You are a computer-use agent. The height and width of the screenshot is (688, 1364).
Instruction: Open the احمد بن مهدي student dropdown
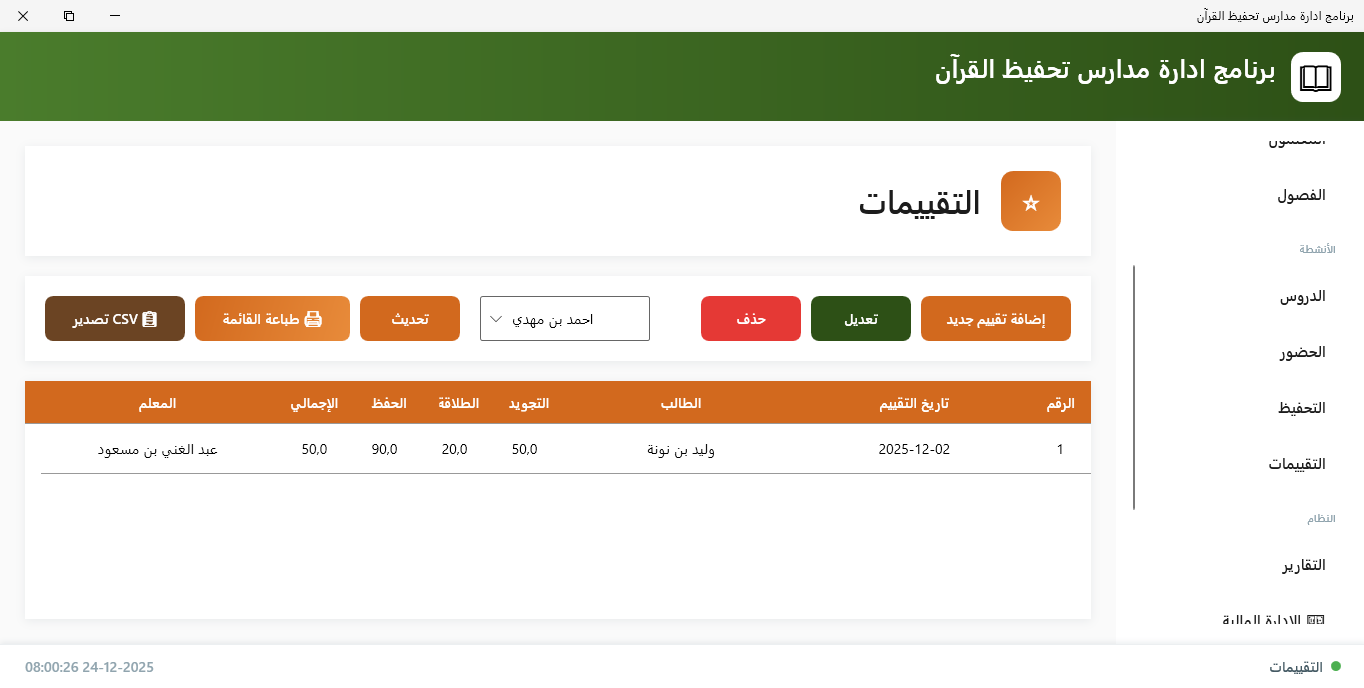(x=565, y=318)
